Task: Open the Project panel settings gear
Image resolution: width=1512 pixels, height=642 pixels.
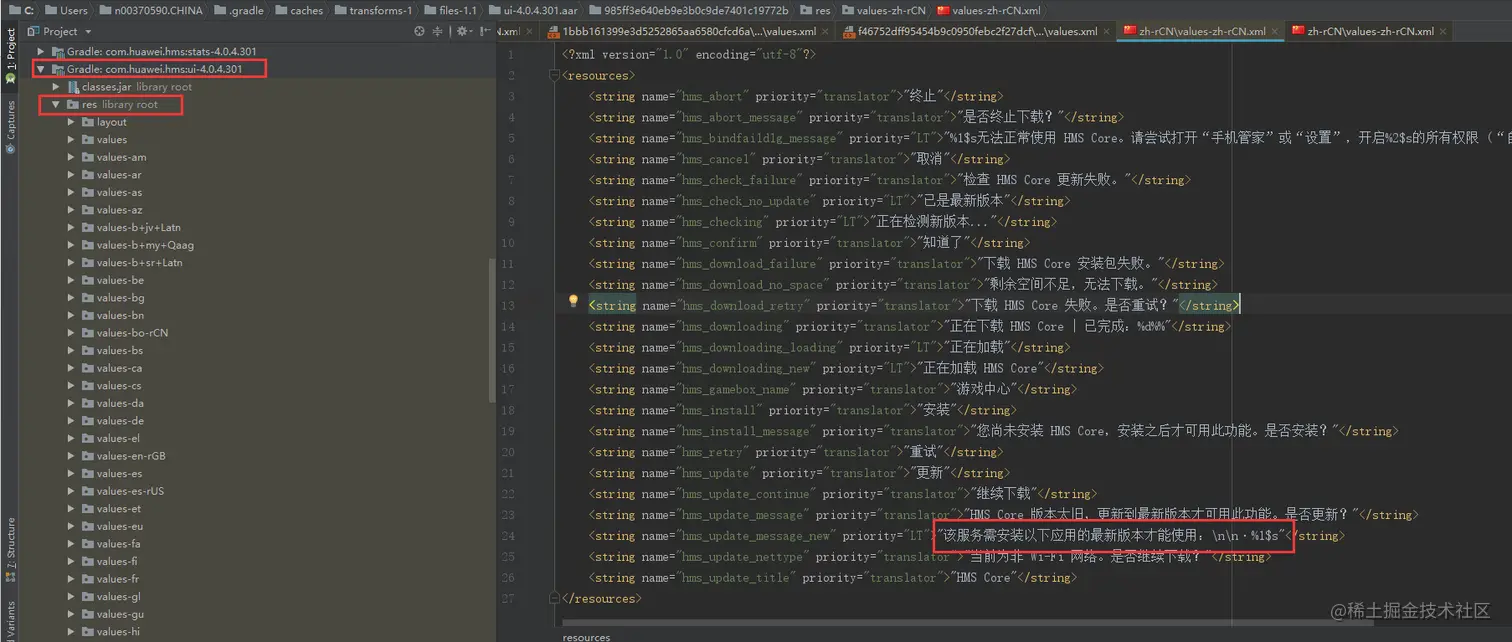Action: click(x=463, y=31)
